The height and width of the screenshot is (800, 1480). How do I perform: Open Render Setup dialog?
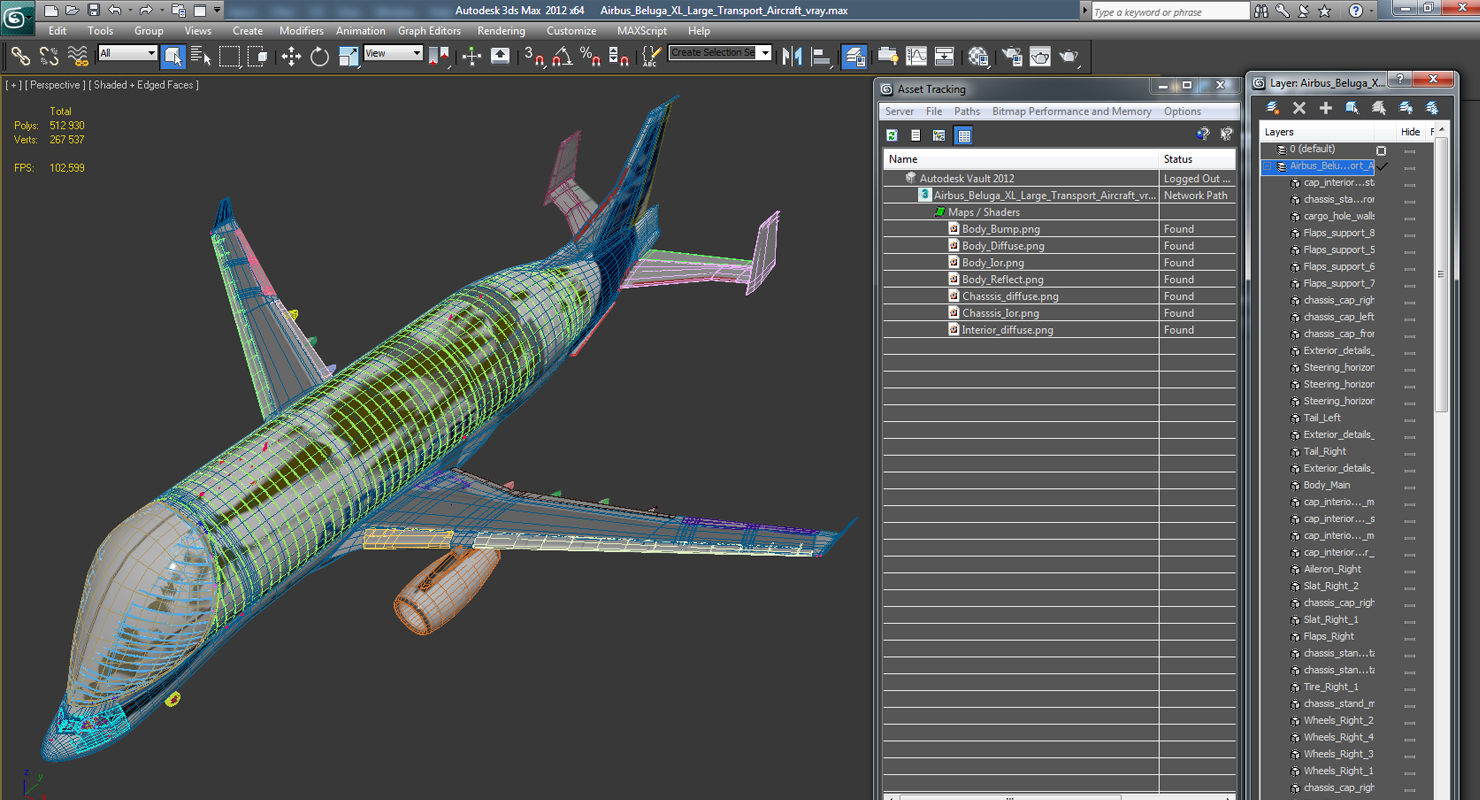pyautogui.click(x=1012, y=56)
